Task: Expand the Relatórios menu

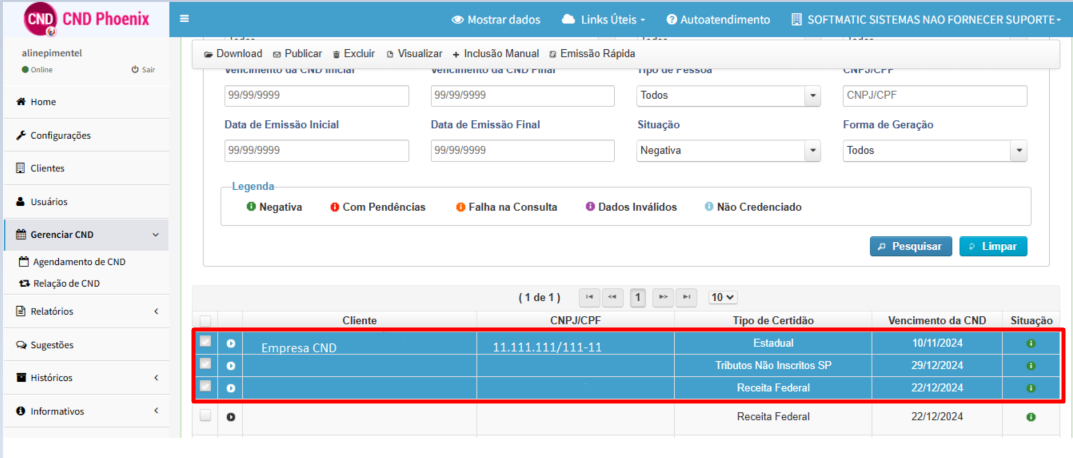Action: [86, 311]
